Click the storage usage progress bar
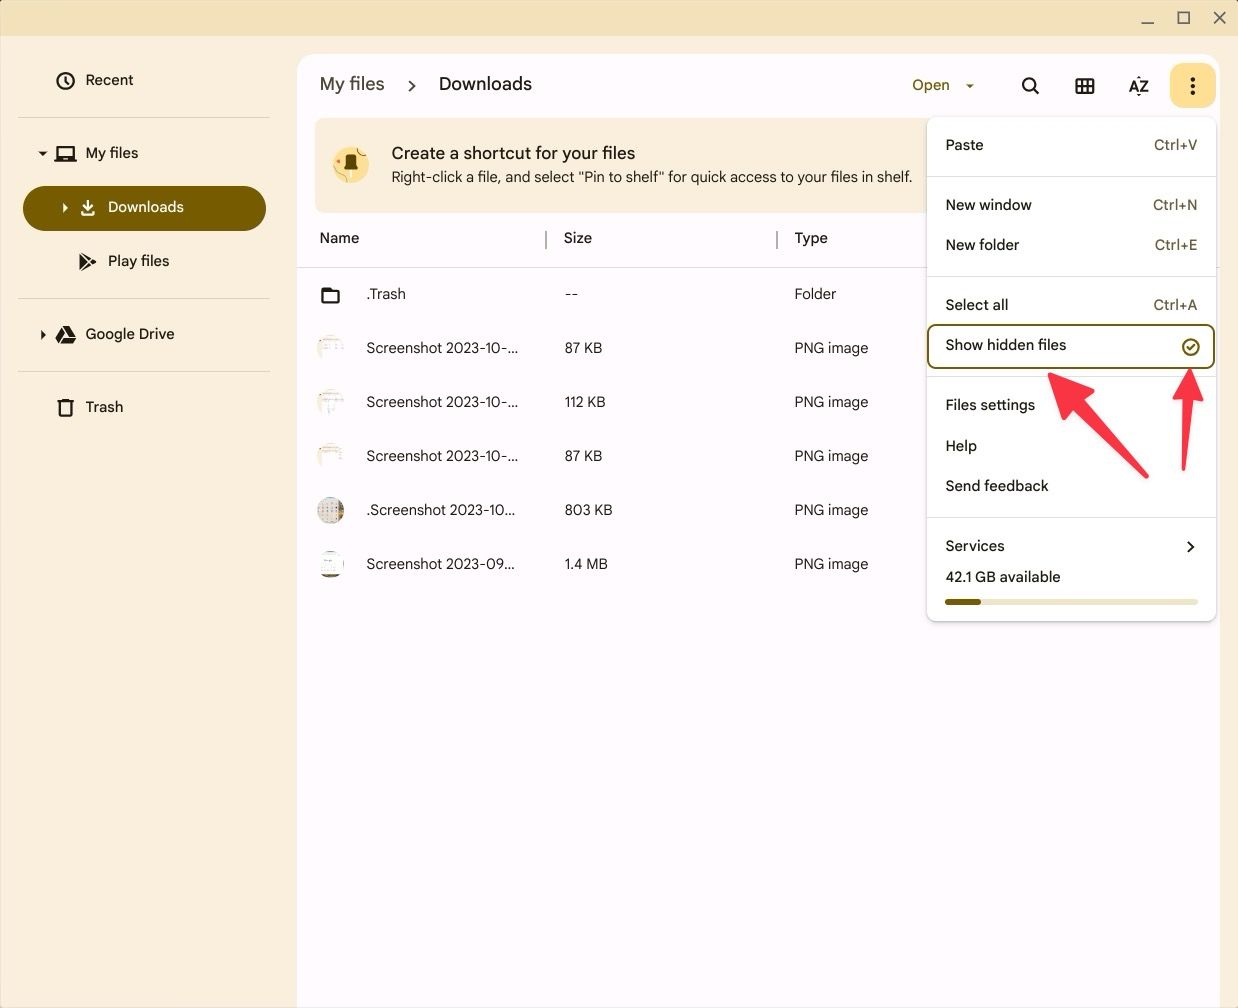The image size is (1238, 1008). 1071,601
